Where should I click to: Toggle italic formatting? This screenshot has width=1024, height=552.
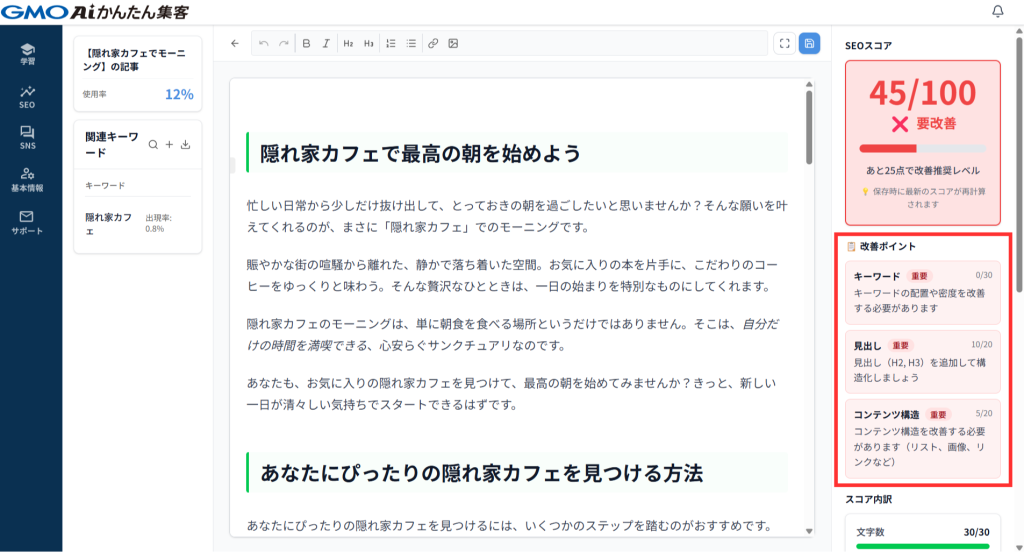[326, 44]
